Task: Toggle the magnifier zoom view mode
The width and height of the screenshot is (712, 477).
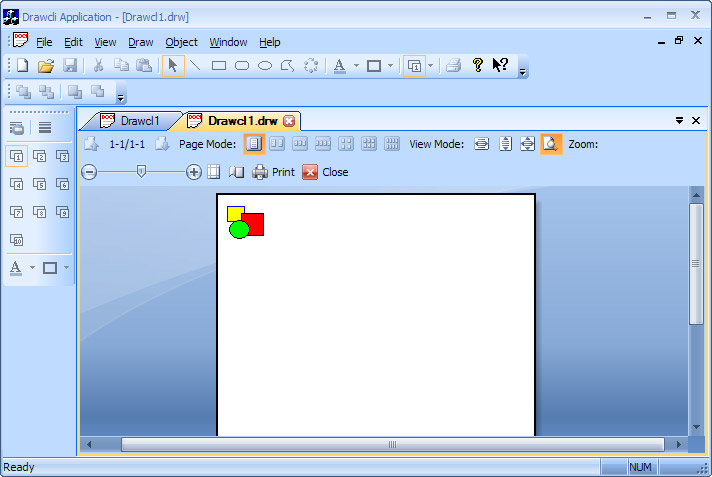Action: [x=551, y=144]
